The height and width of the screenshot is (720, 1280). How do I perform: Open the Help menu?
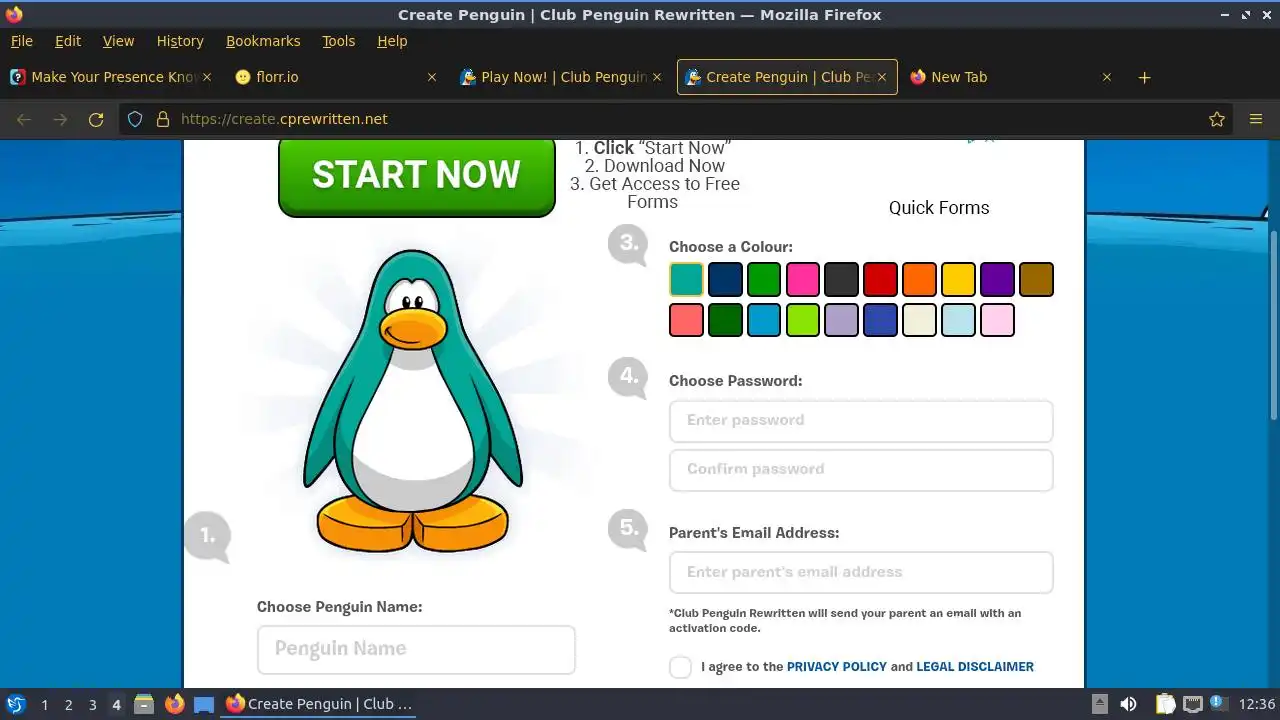392,41
